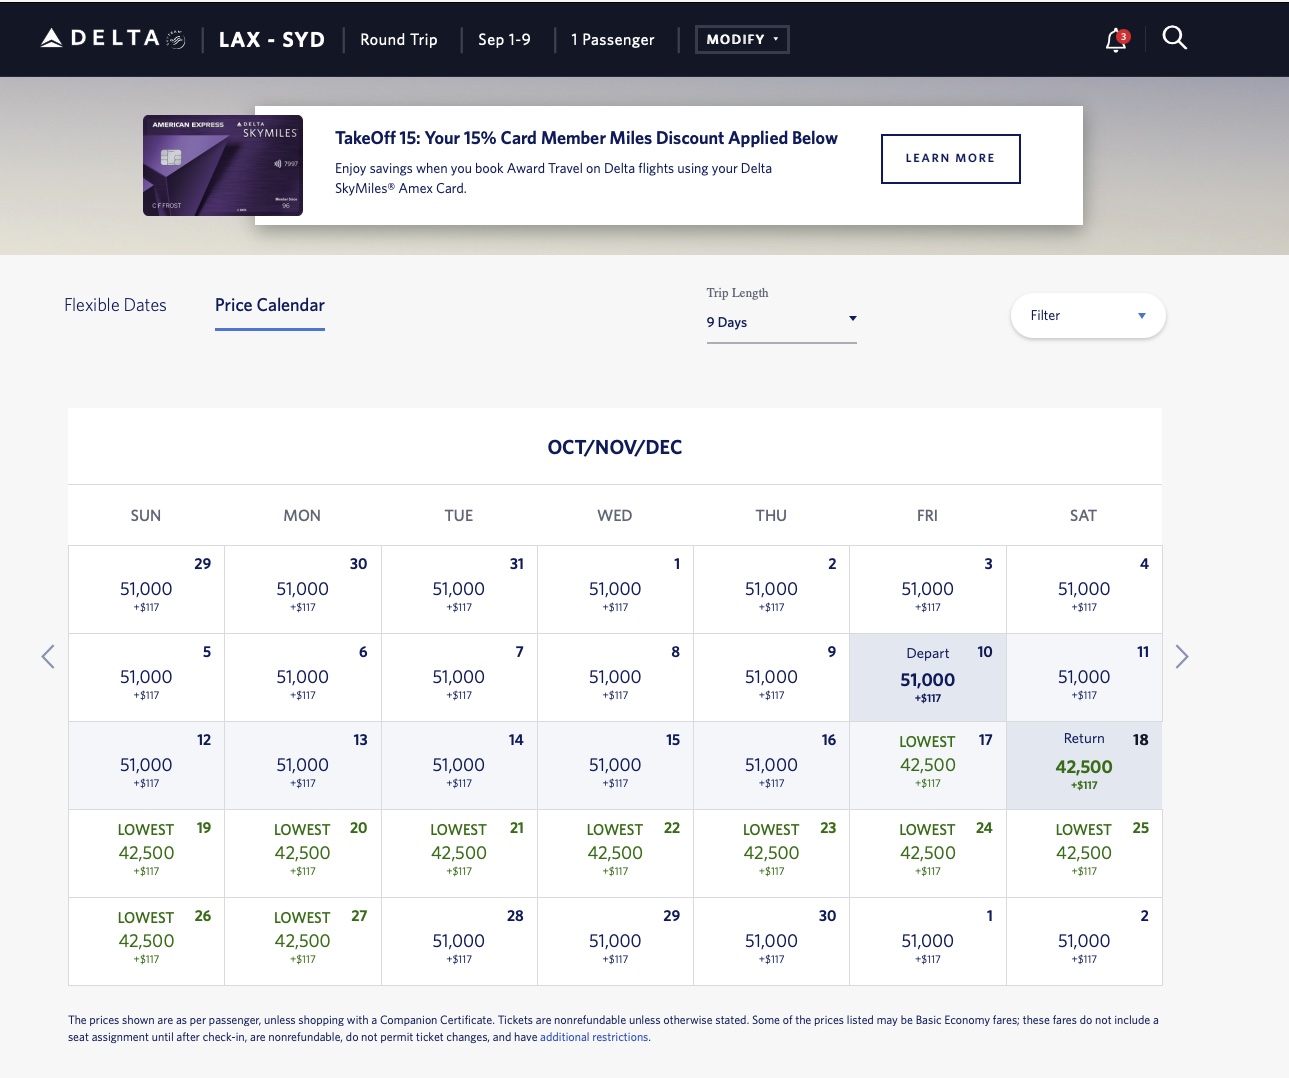Screen dimensions: 1289x1078
Task: View later dates with right chevron arrow
Action: click(1182, 656)
